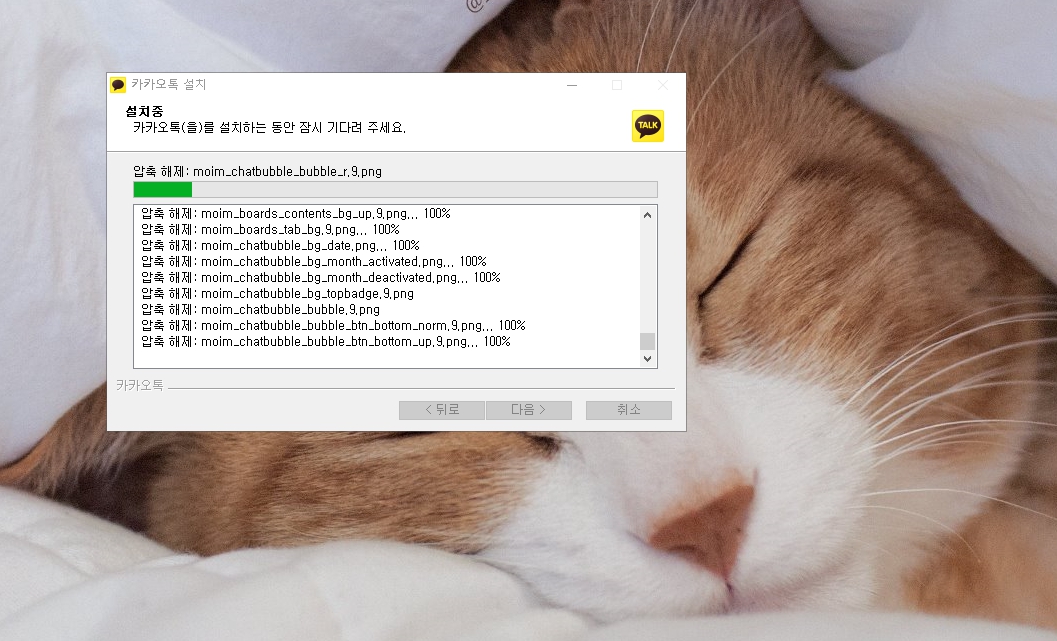This screenshot has width=1057, height=641.
Task: Close the 카카오톡 설치 window
Action: 663,85
